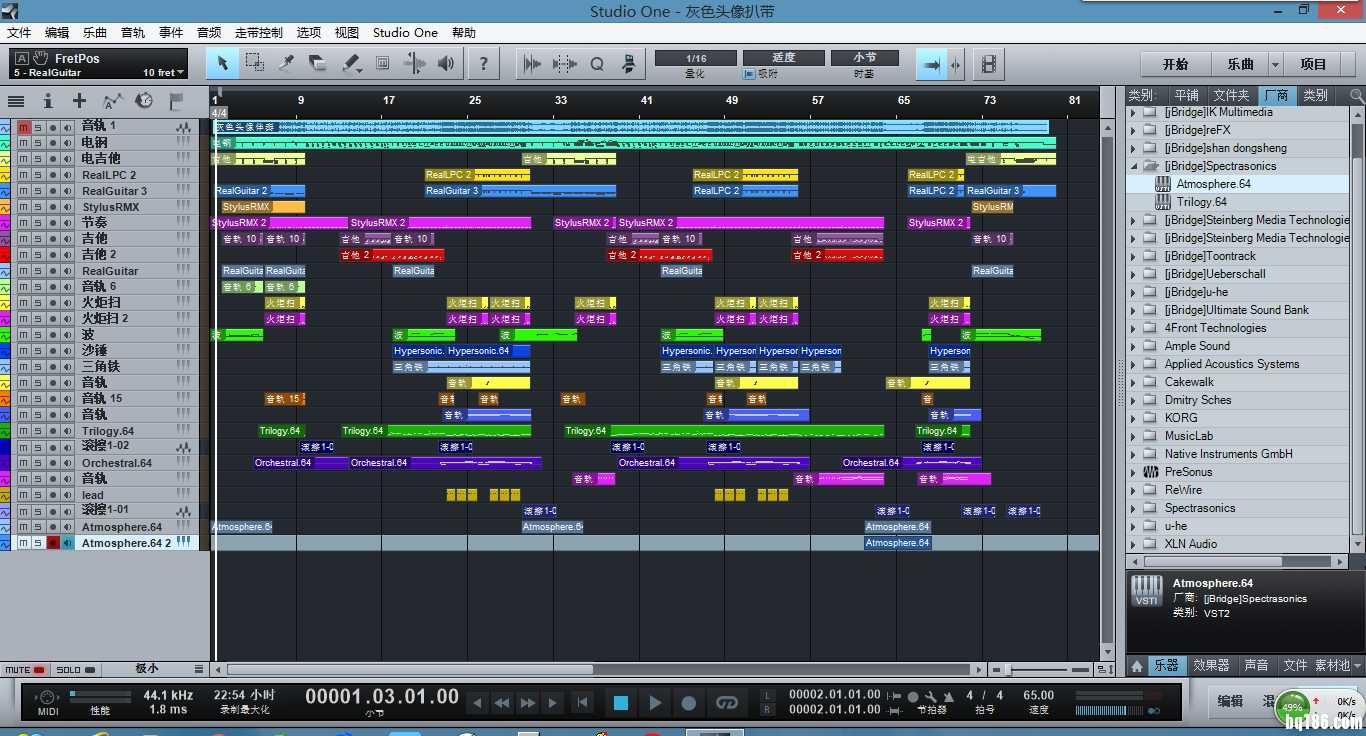The width and height of the screenshot is (1366, 736).
Task: Select the Listen speaker tool
Action: (x=446, y=64)
